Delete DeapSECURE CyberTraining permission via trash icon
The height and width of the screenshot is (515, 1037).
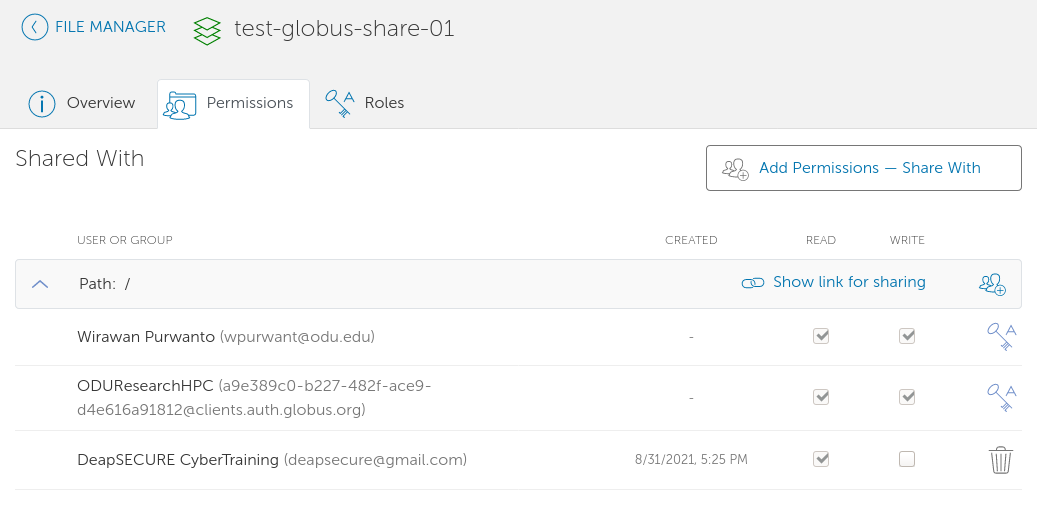point(1001,460)
